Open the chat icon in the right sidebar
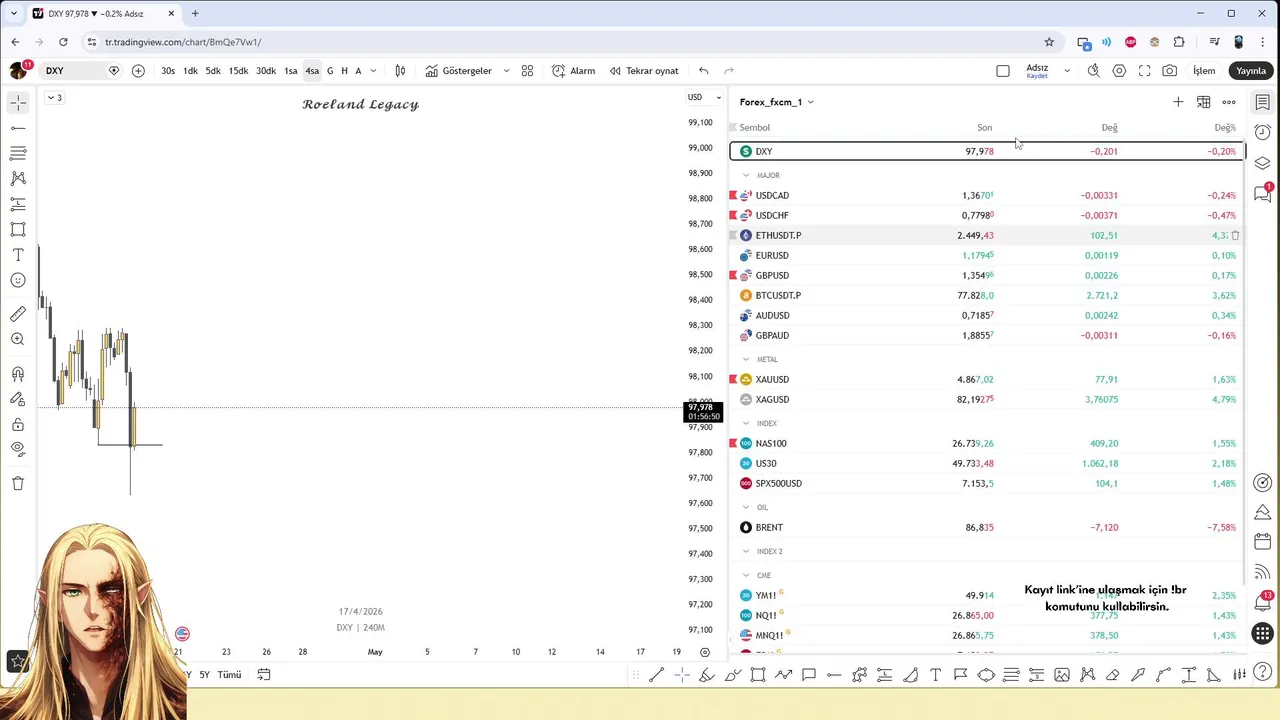 point(1263,193)
